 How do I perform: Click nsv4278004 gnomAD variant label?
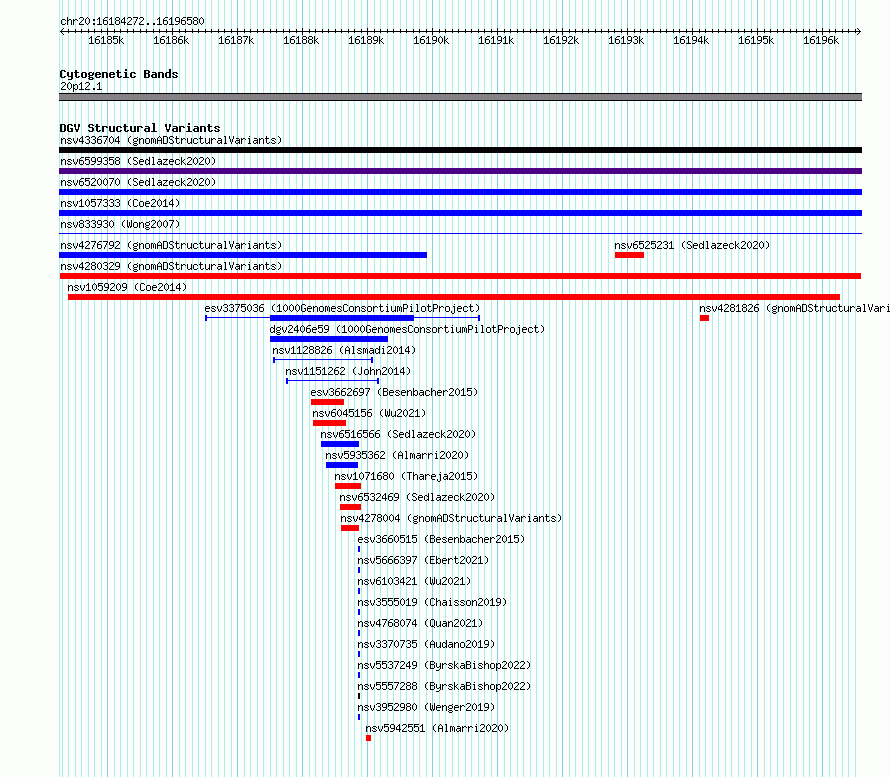451,518
